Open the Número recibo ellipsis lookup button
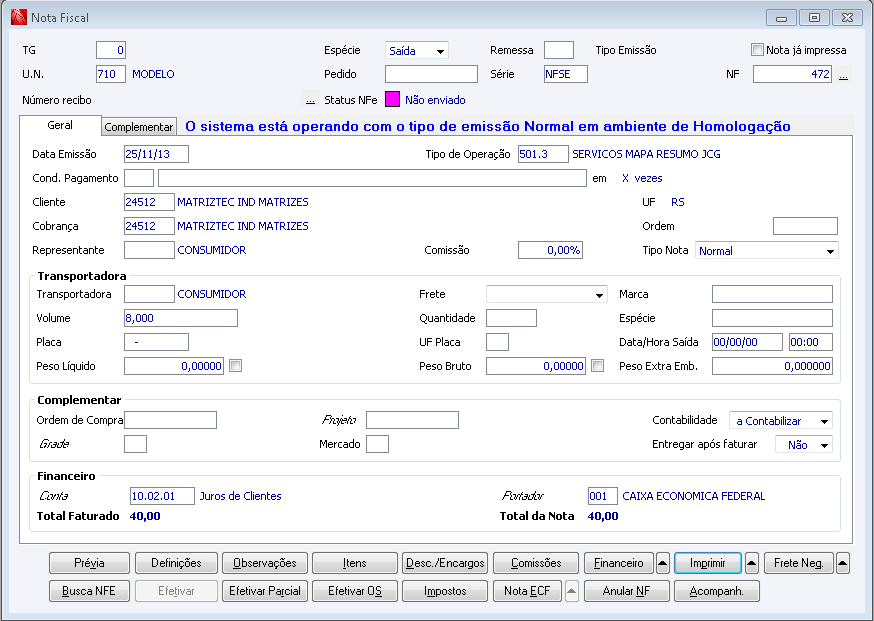The width and height of the screenshot is (874, 621). [x=310, y=100]
